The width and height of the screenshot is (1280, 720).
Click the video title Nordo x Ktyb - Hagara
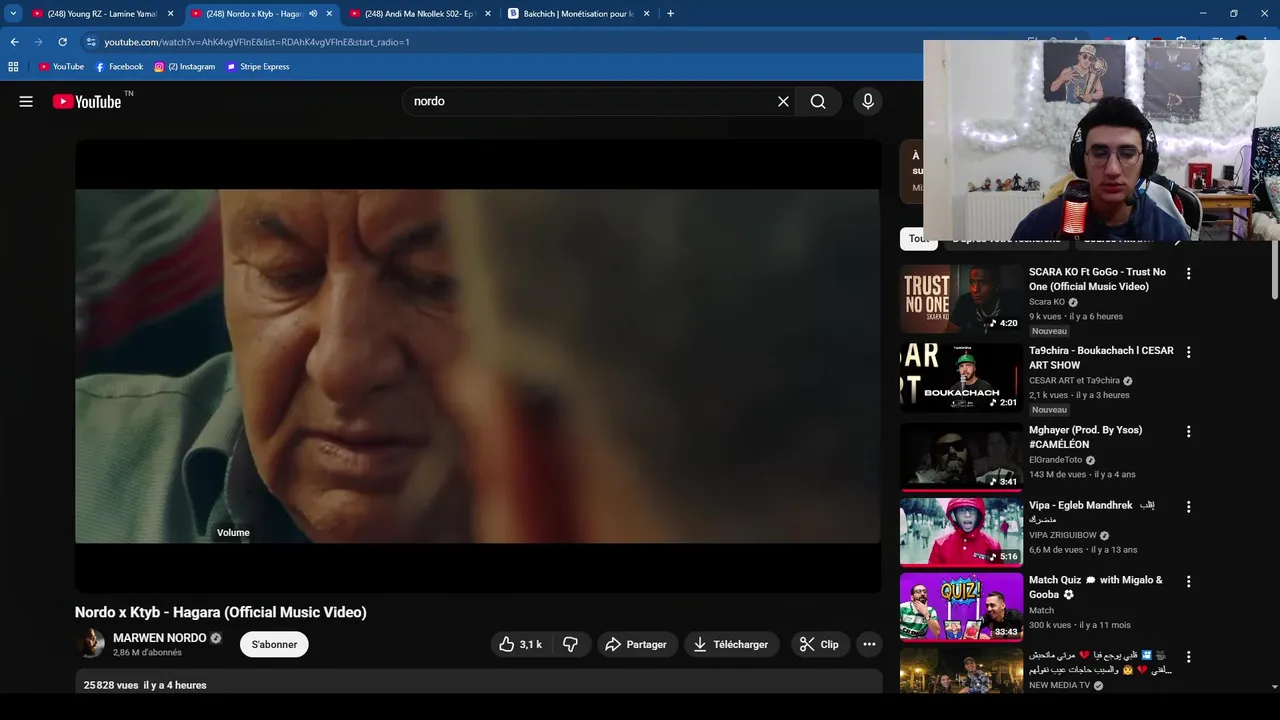pos(221,612)
